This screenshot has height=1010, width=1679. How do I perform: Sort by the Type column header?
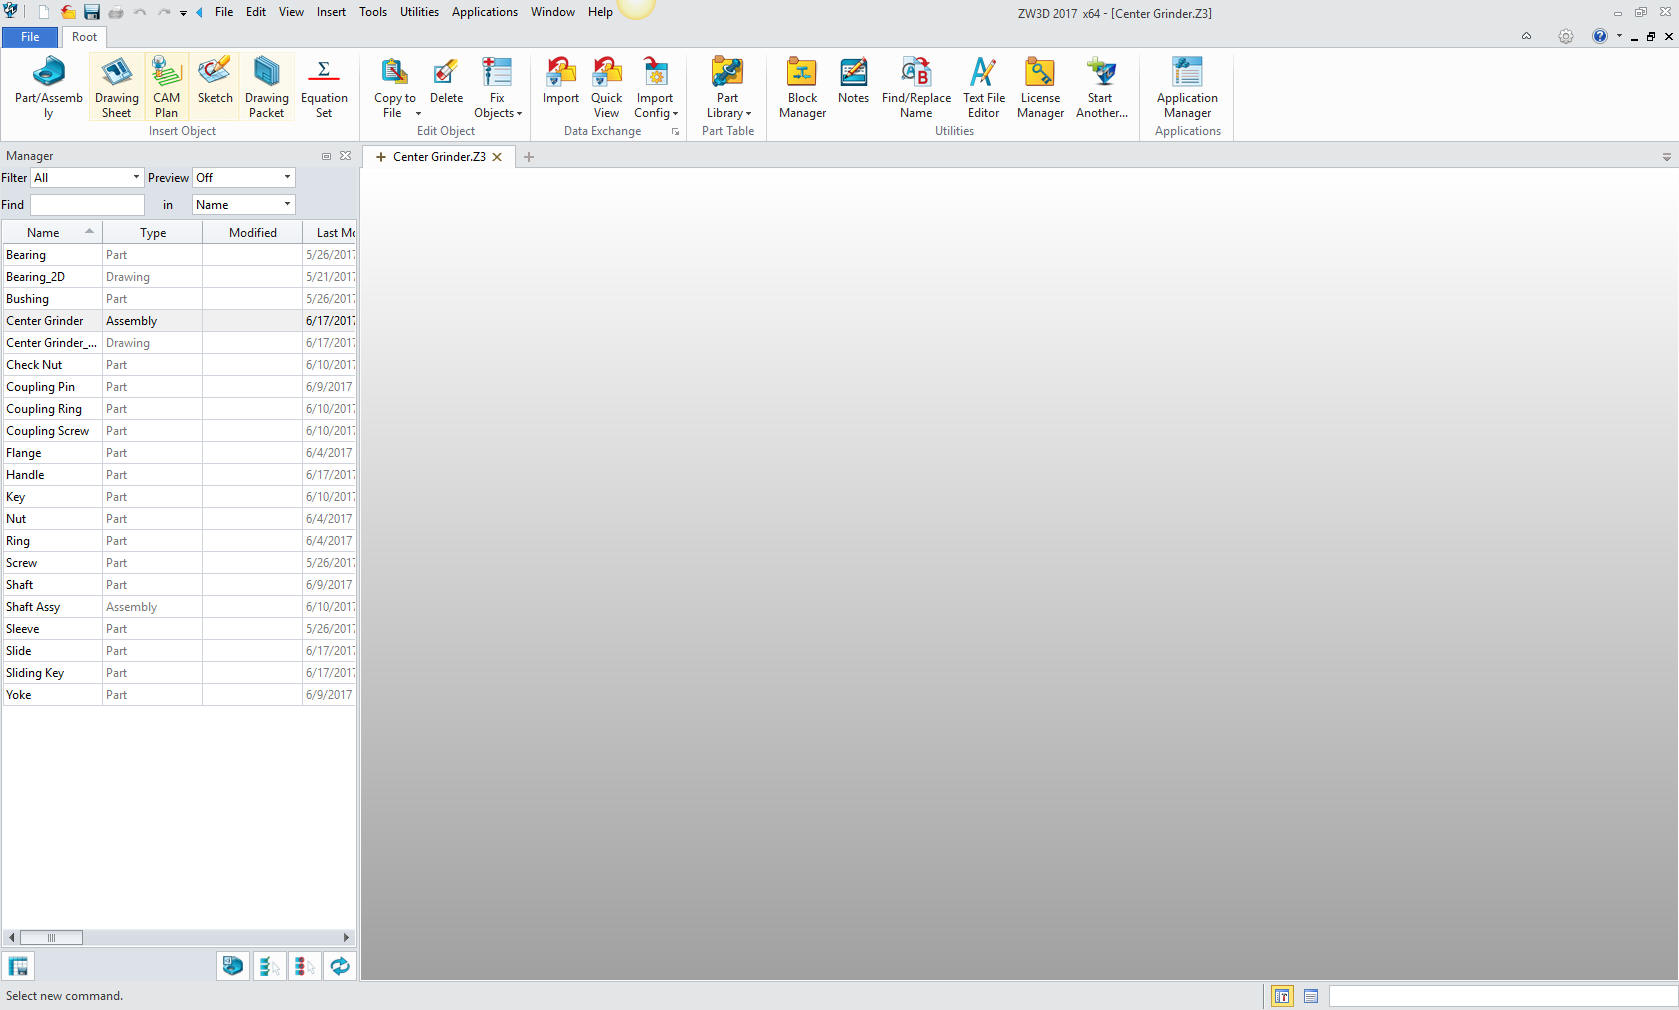pos(153,232)
